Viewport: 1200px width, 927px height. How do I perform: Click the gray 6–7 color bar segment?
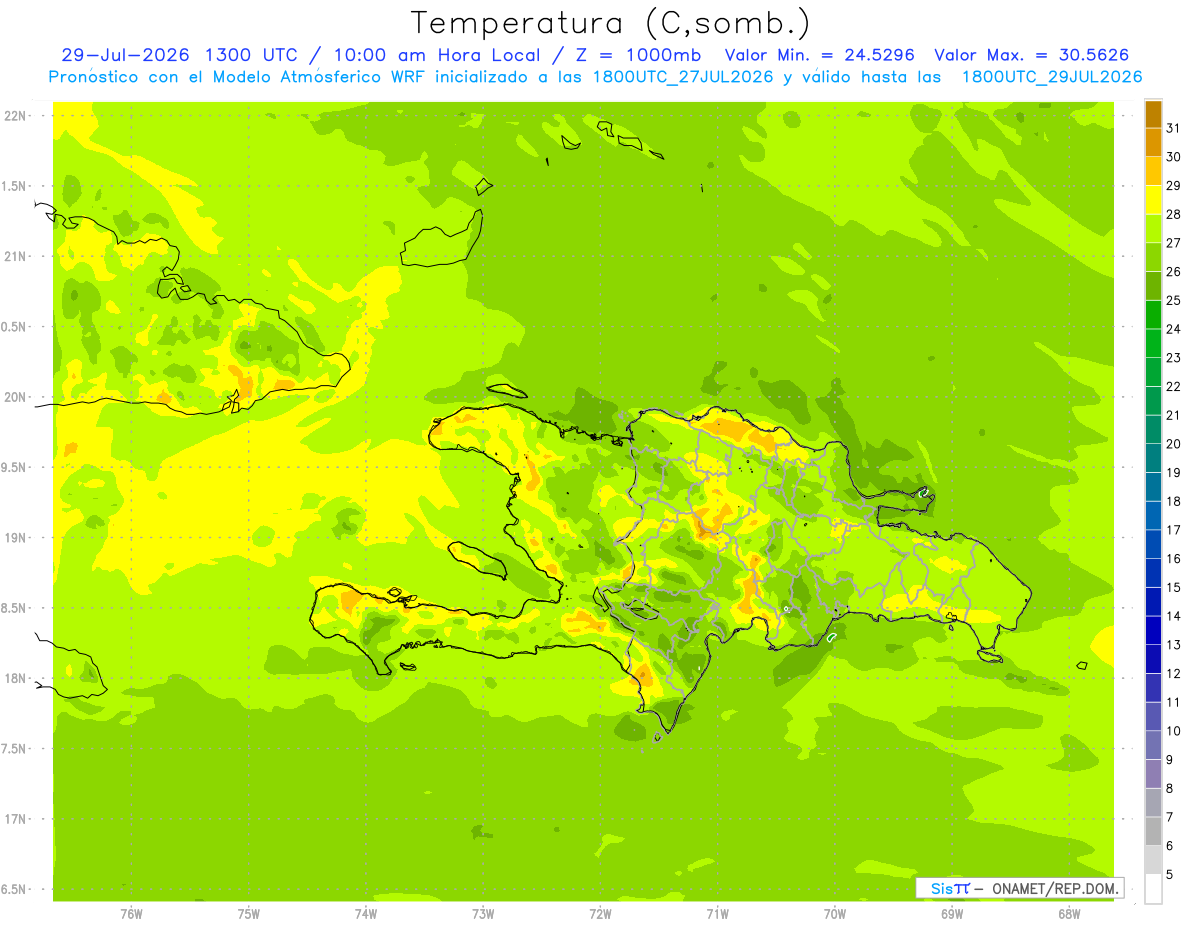[x=1153, y=831]
